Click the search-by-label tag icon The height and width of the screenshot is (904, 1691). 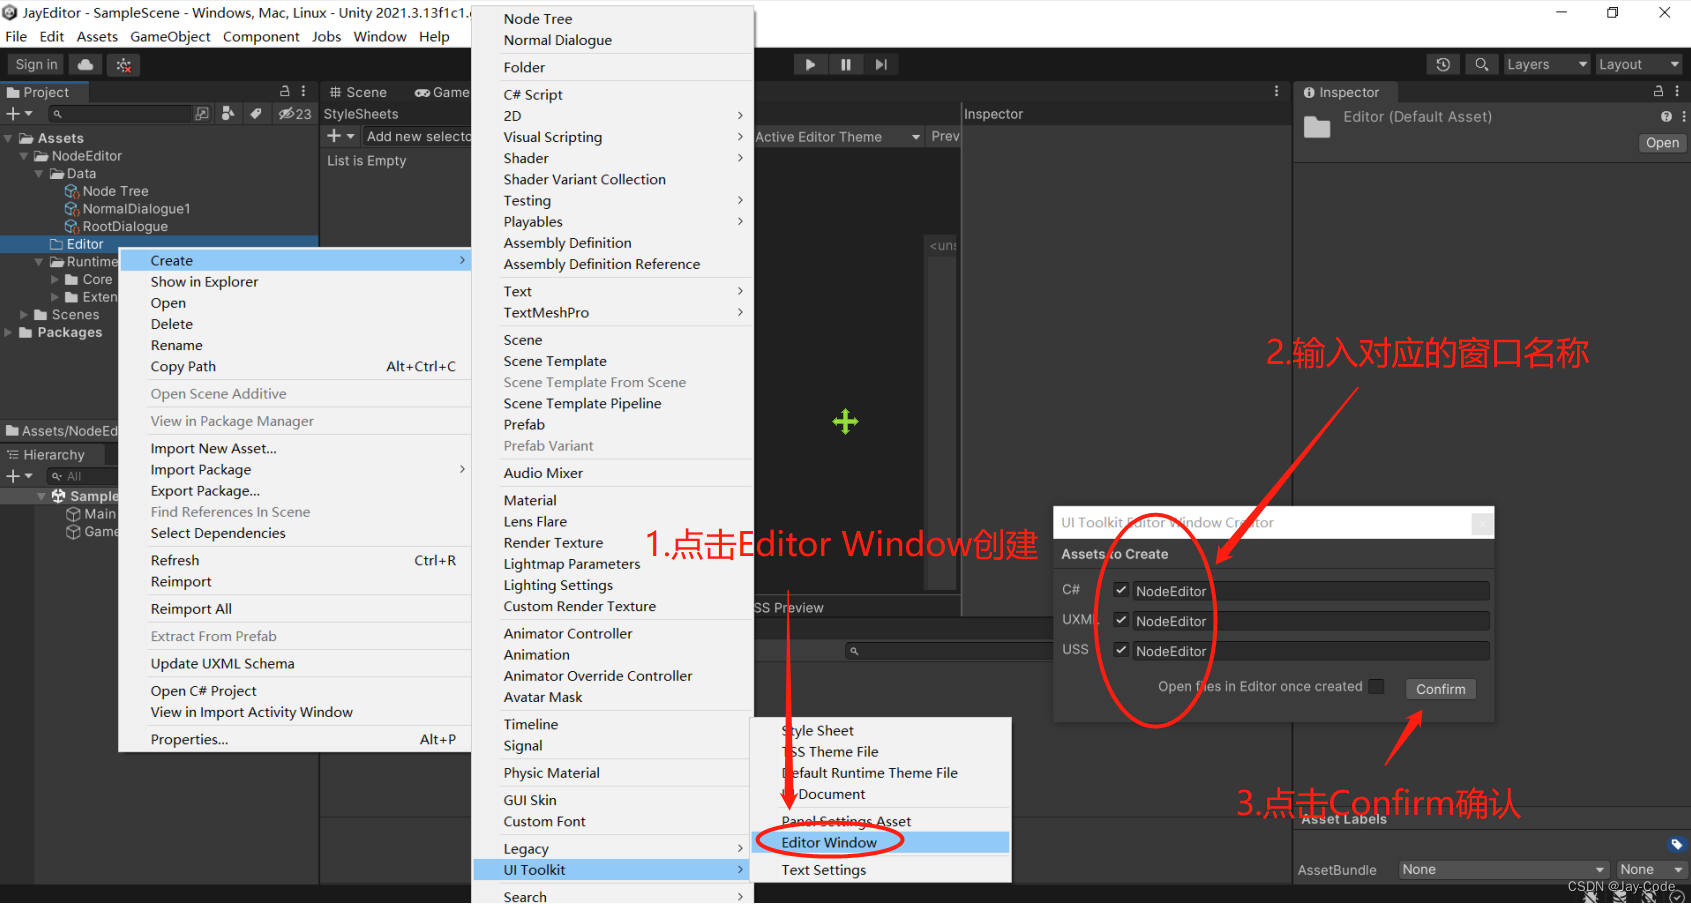(256, 113)
